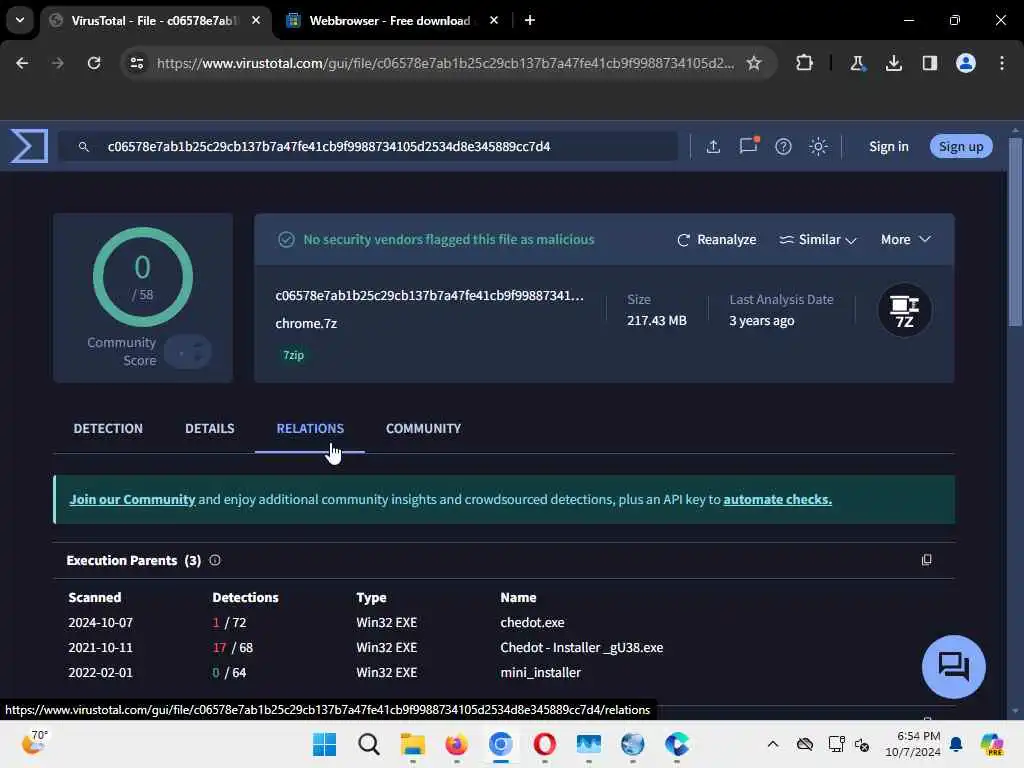Expand the Similar dropdown
The image size is (1024, 768).
[x=818, y=240]
